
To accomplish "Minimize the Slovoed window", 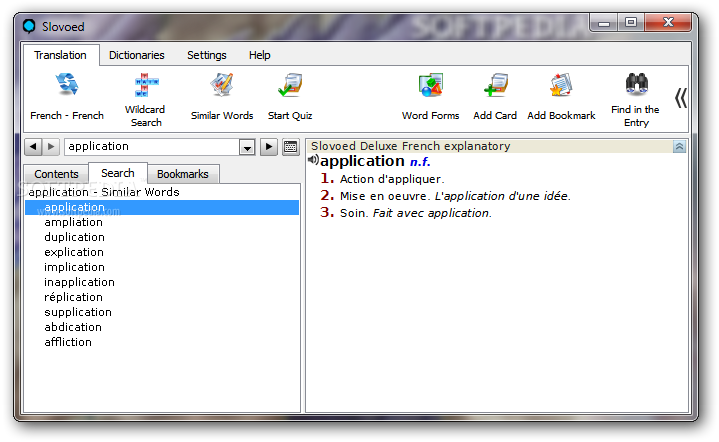I will coord(604,22).
